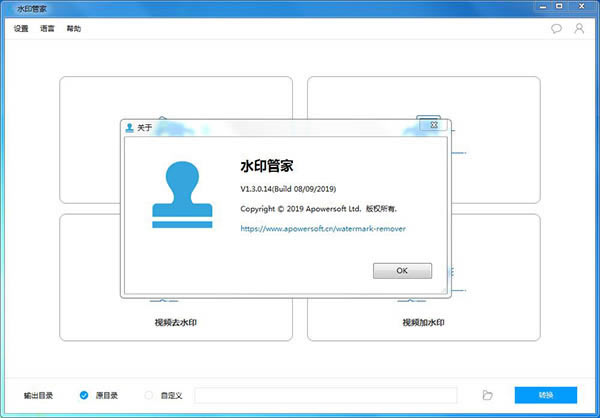Open the output folder icon
This screenshot has width=600, height=418.
tap(487, 395)
